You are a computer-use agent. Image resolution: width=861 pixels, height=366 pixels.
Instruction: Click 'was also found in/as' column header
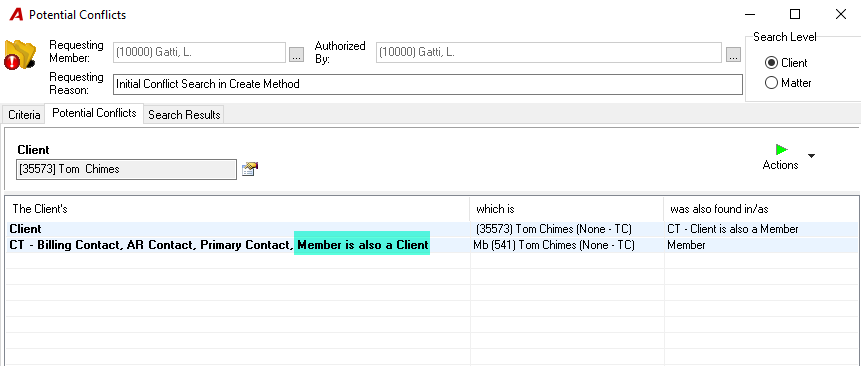761,209
